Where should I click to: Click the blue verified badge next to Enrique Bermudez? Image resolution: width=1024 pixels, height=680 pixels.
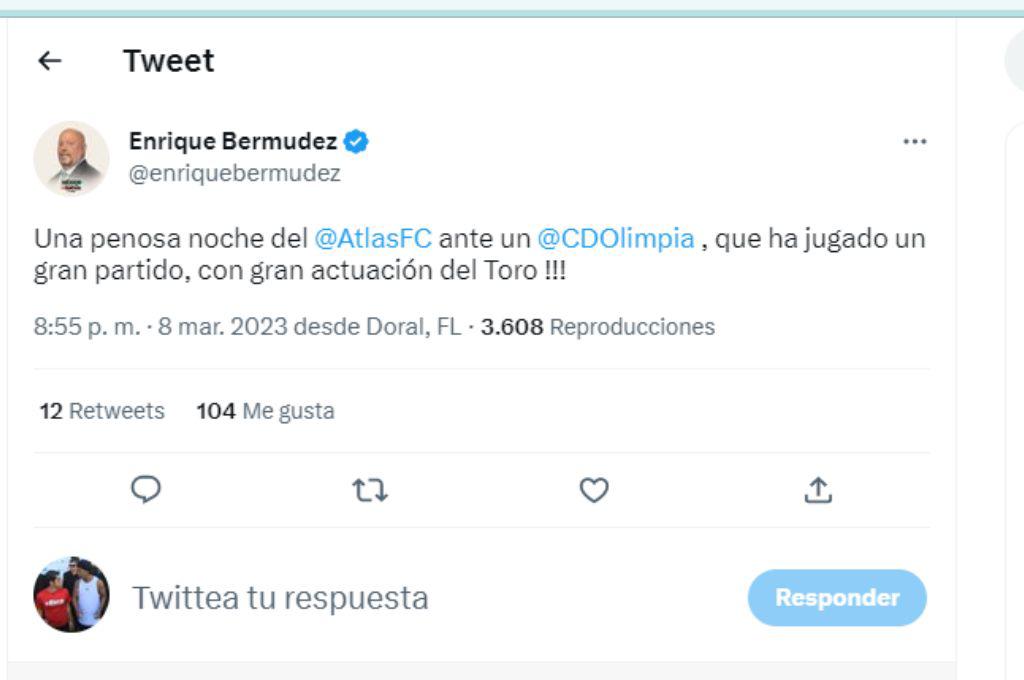tap(356, 141)
